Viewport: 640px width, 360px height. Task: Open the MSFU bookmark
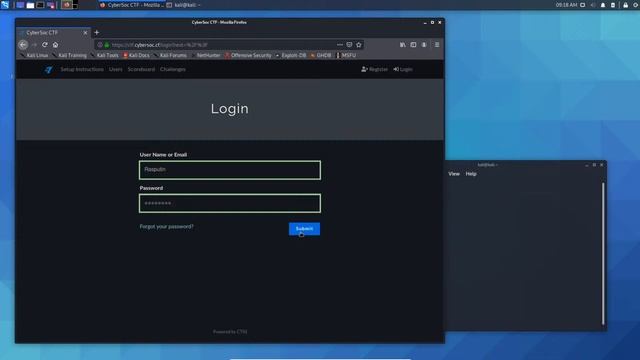click(x=346, y=55)
